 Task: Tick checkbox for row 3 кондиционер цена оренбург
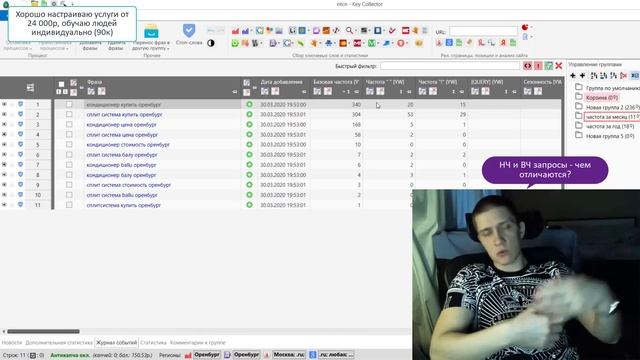[69, 124]
